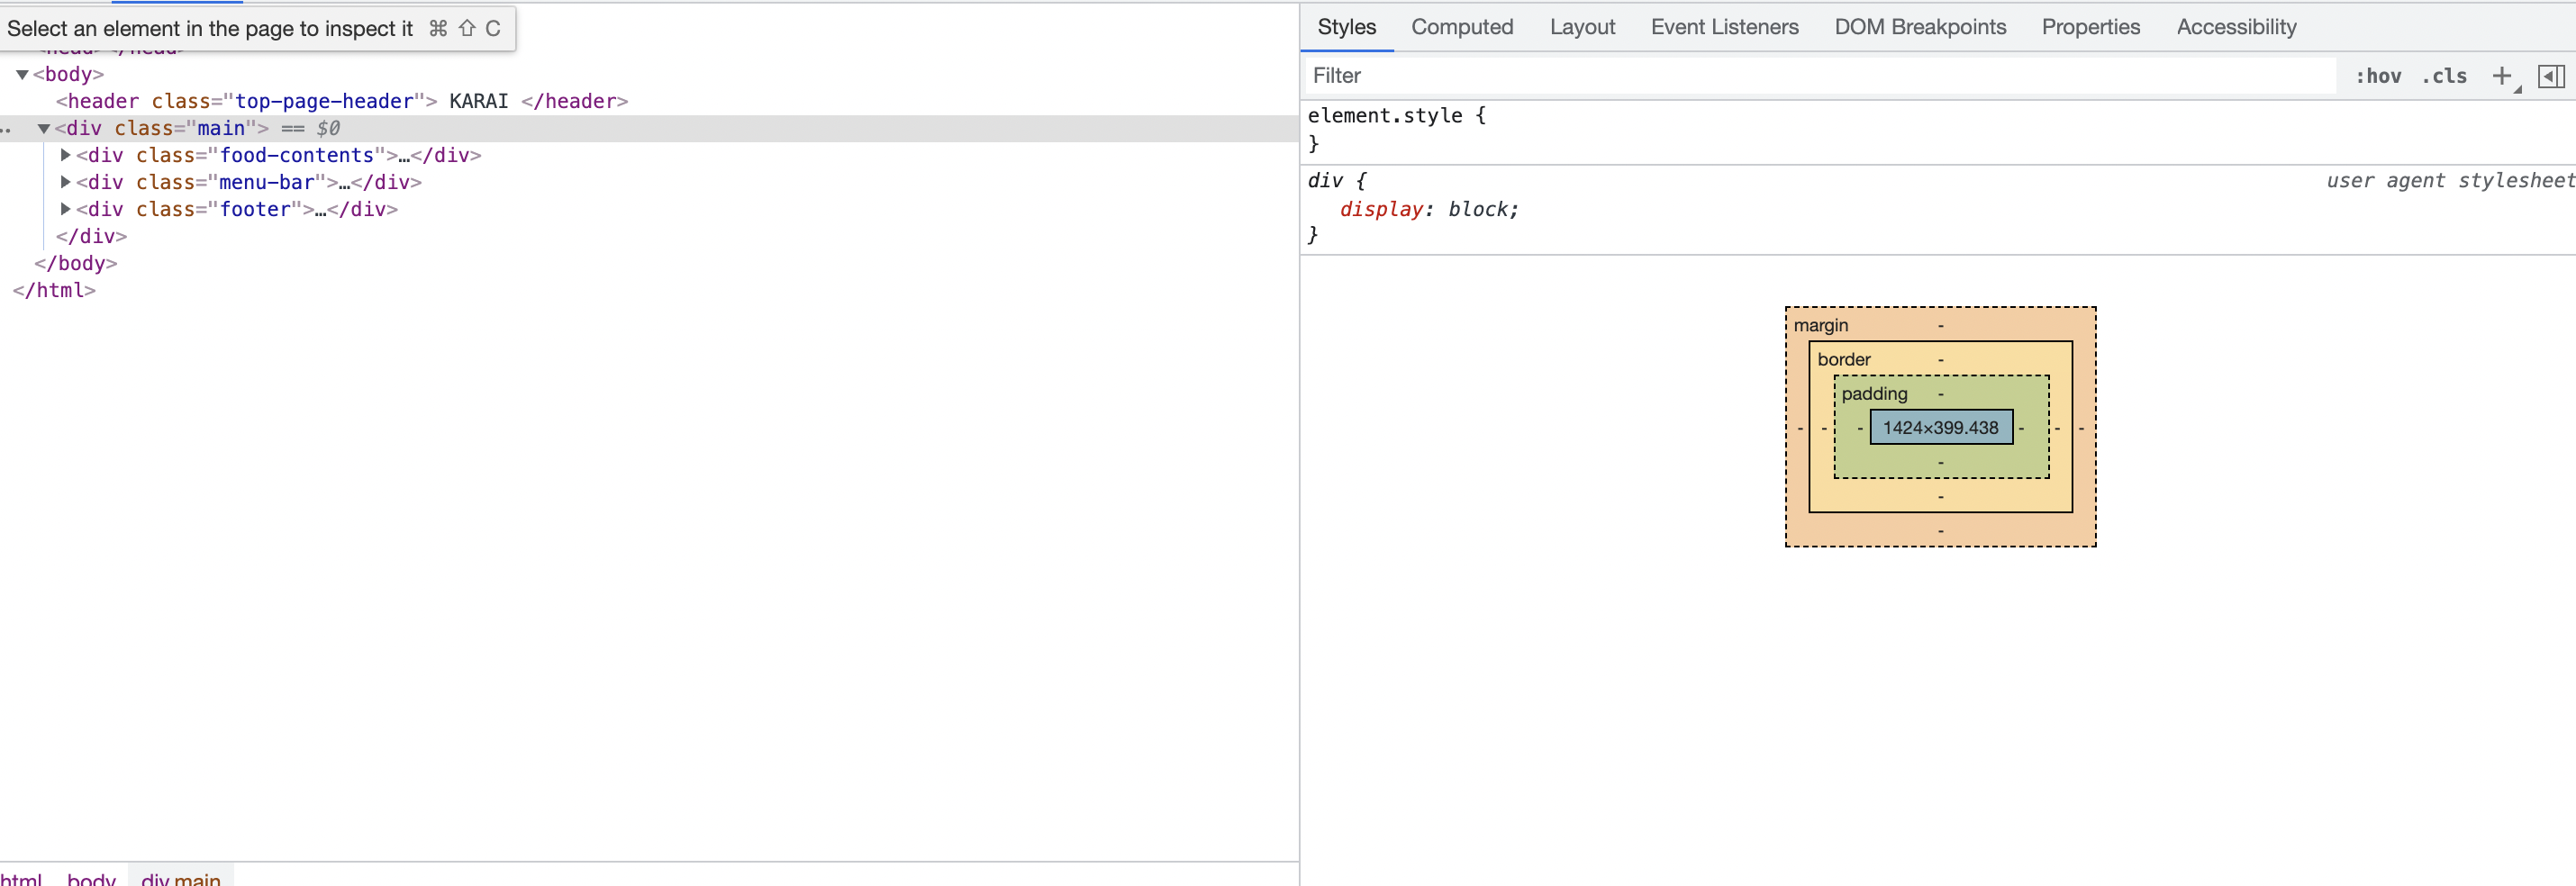Click the element.style rule selector
This screenshot has width=2576, height=886.
1385,115
